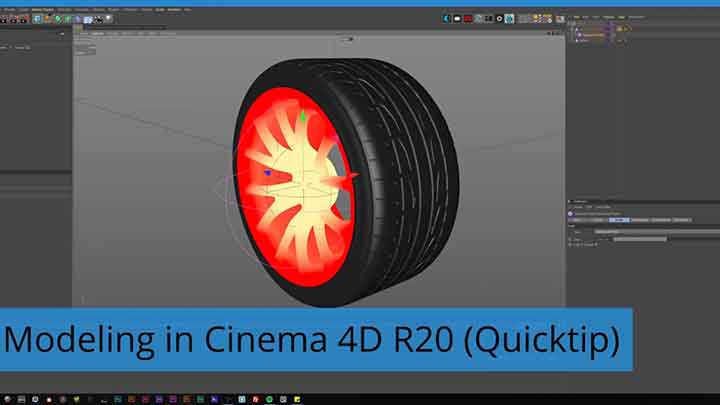The width and height of the screenshot is (720, 405).
Task: Open the Window menu in main menu bar
Action: point(174,10)
